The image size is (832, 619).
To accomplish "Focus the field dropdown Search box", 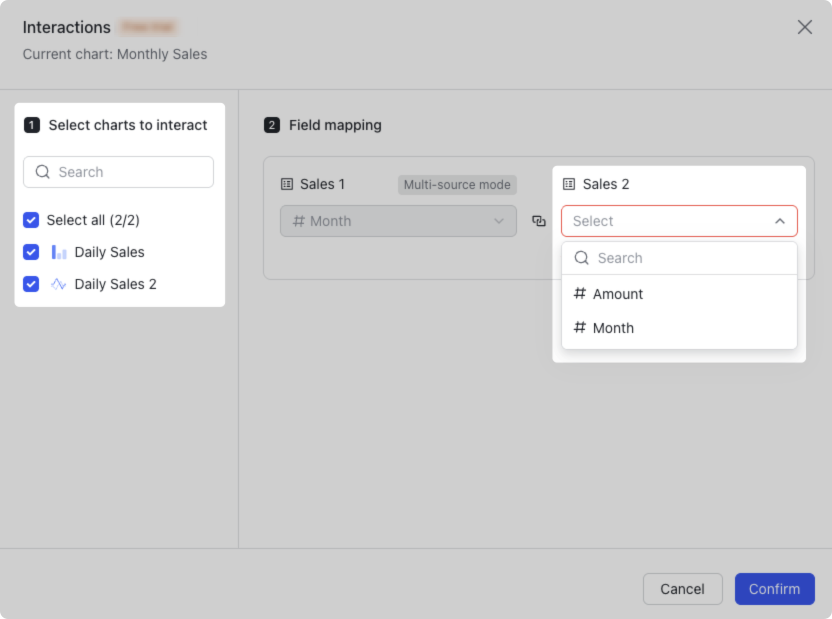I will [679, 258].
